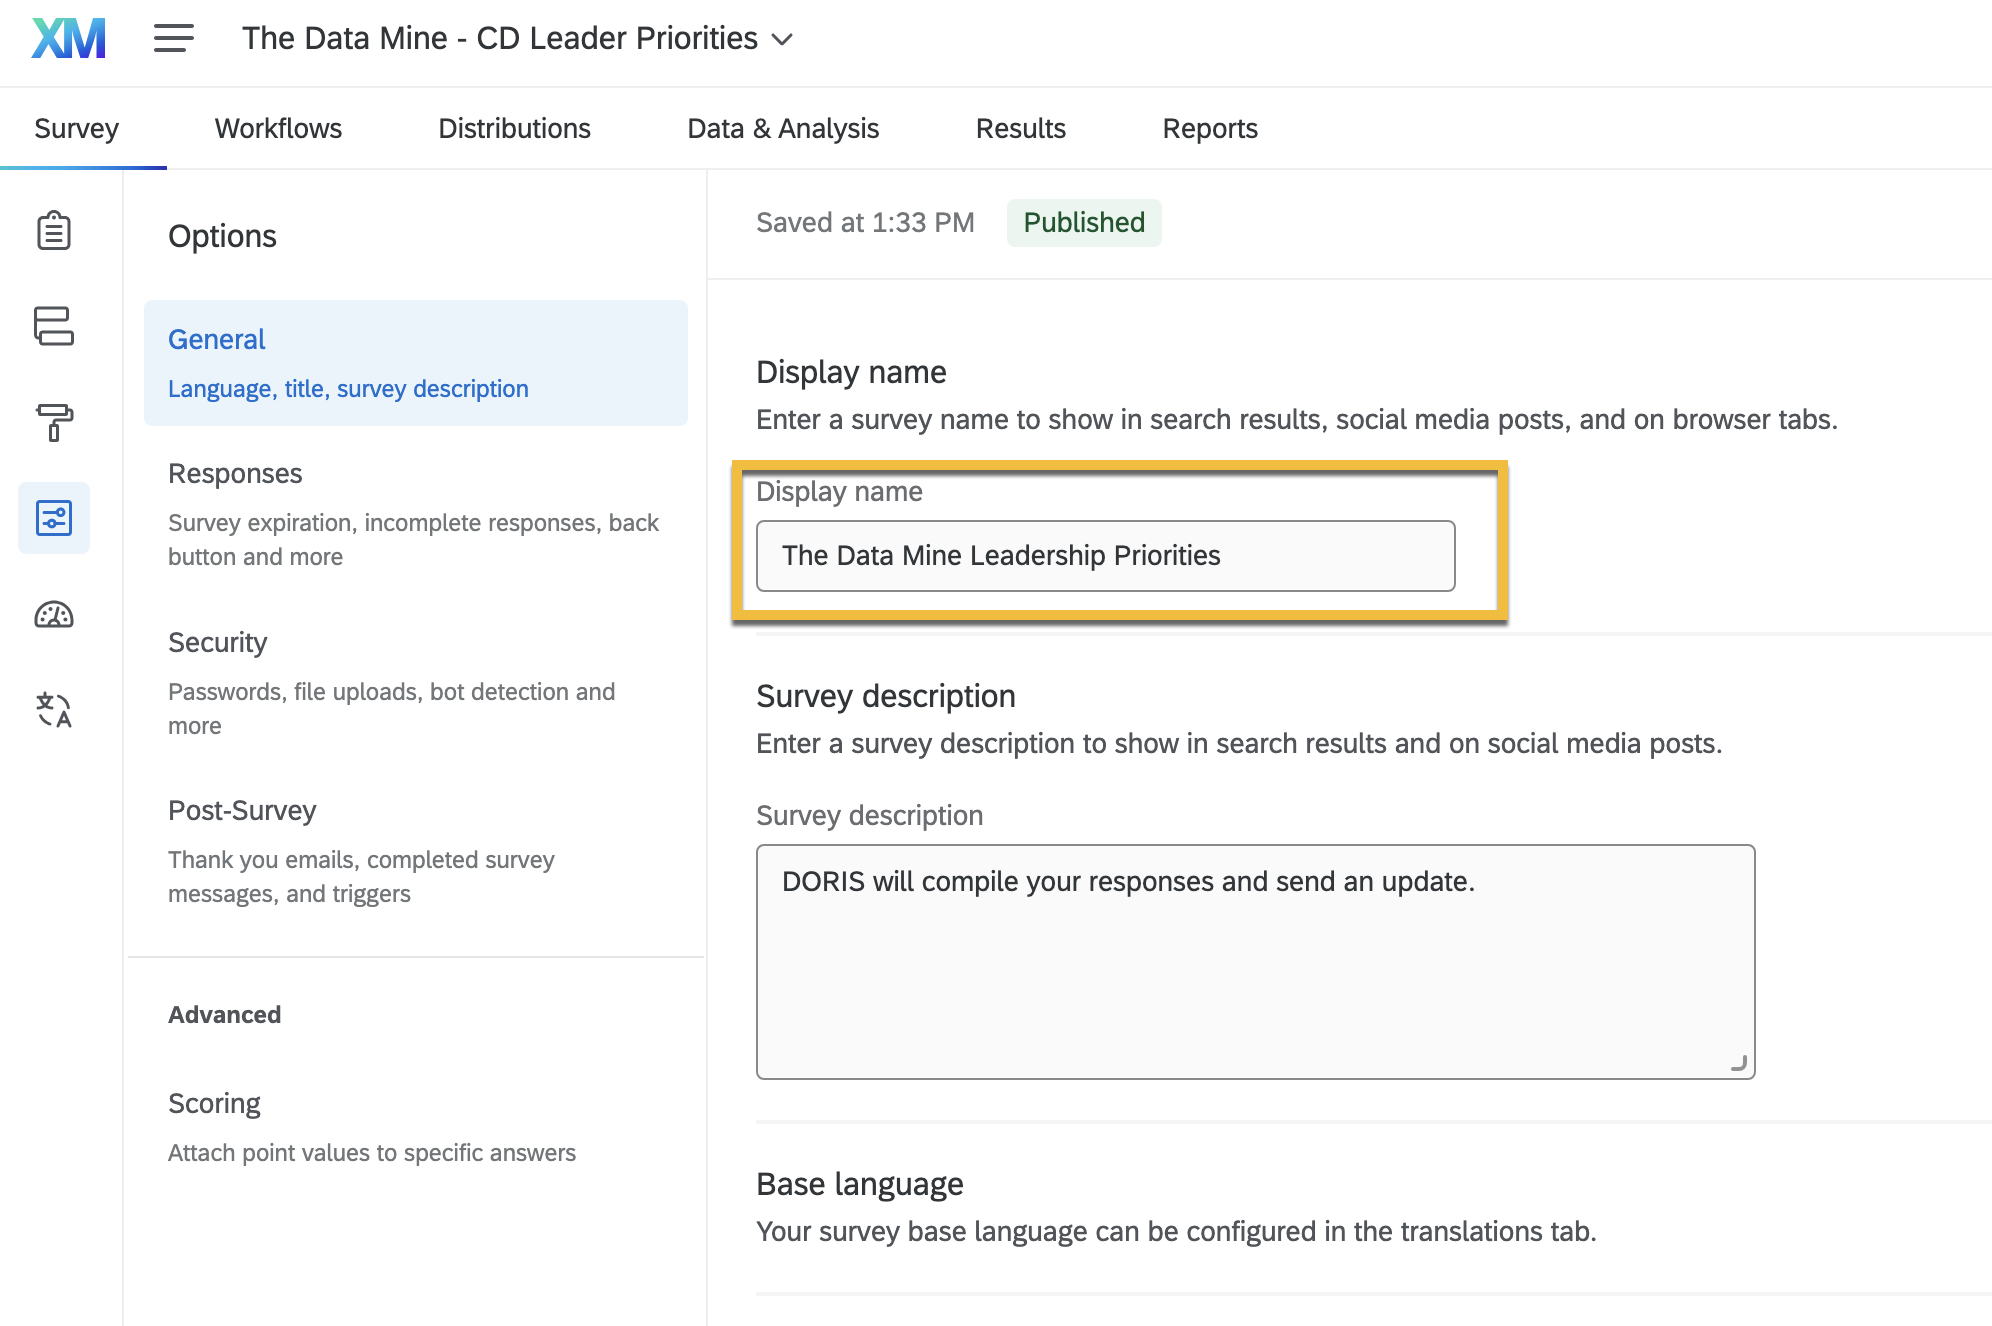Click into the Display name input field
This screenshot has height=1326, width=1992.
1105,556
